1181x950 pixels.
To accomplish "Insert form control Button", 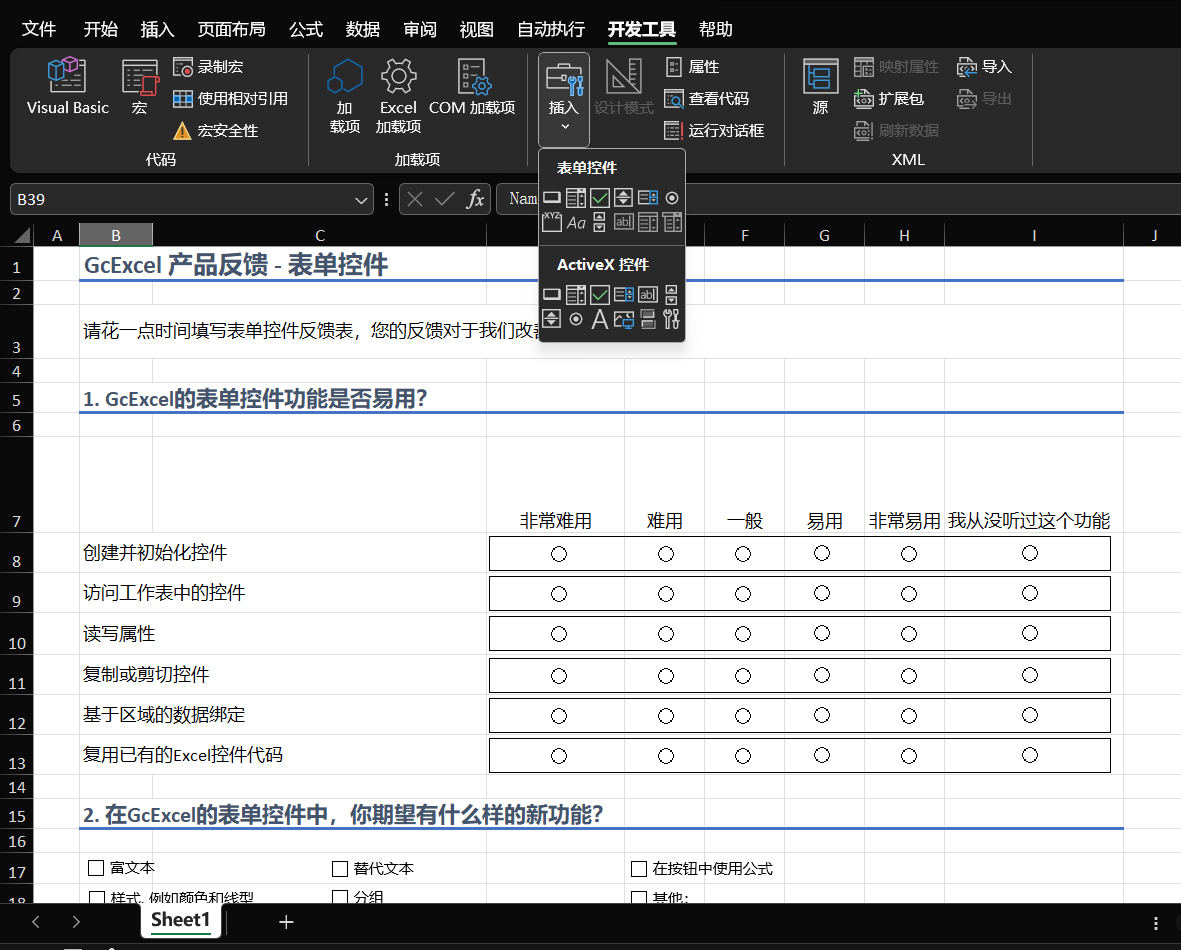I will 551,198.
